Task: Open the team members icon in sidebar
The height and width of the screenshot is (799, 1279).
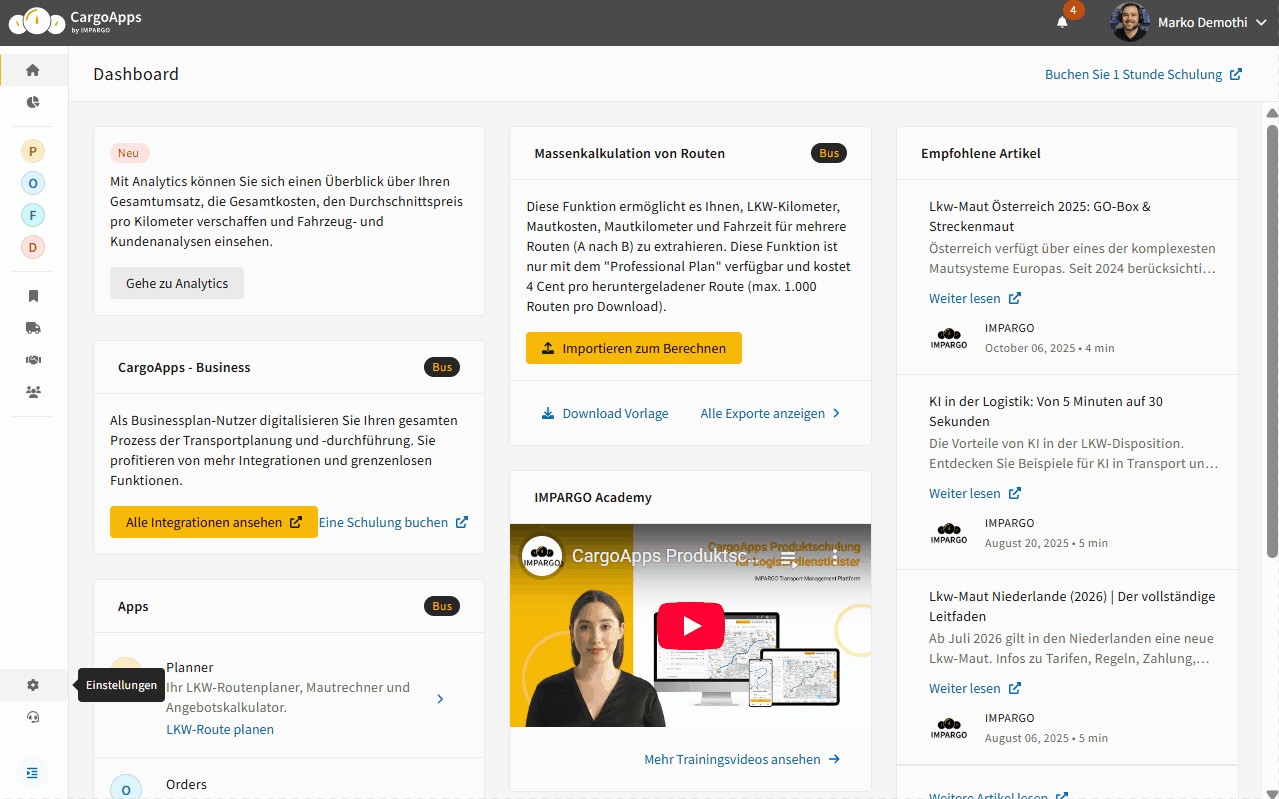Action: click(33, 391)
